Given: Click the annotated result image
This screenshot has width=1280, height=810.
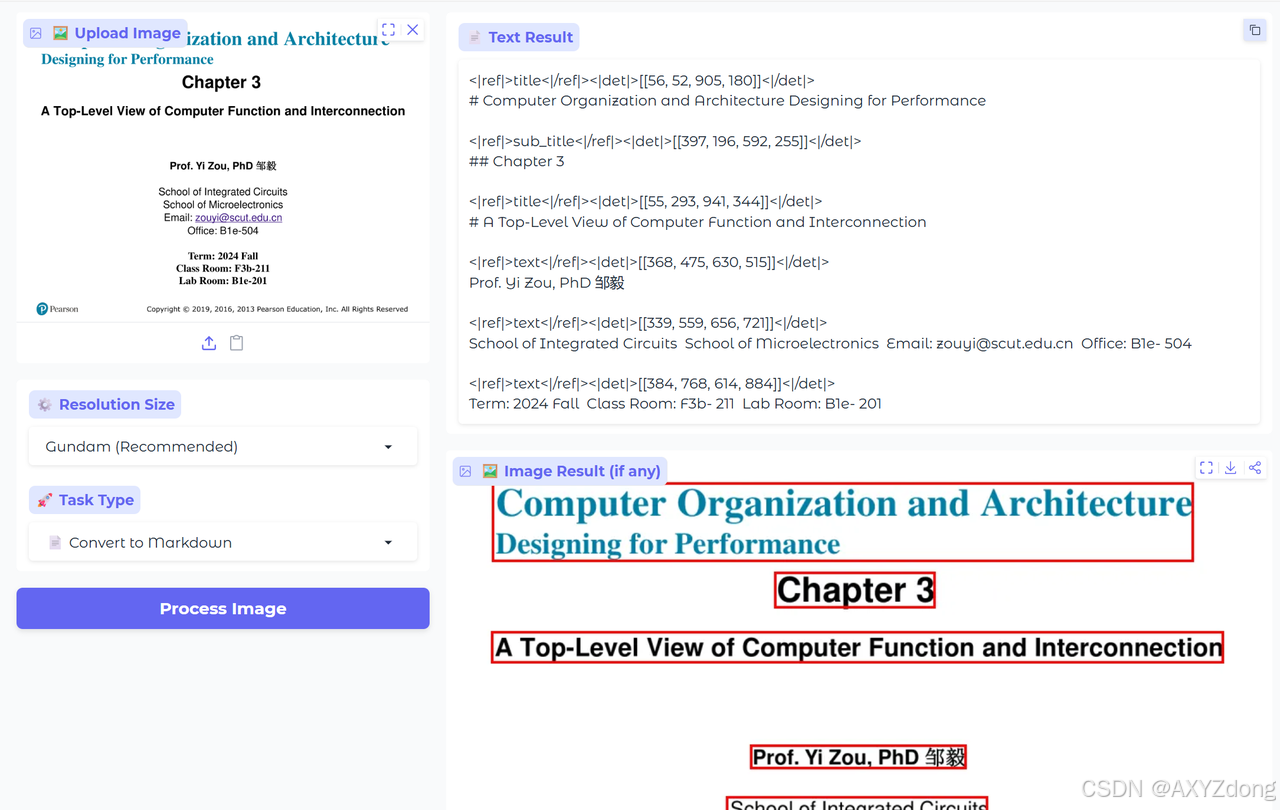Looking at the screenshot, I should 858,646.
